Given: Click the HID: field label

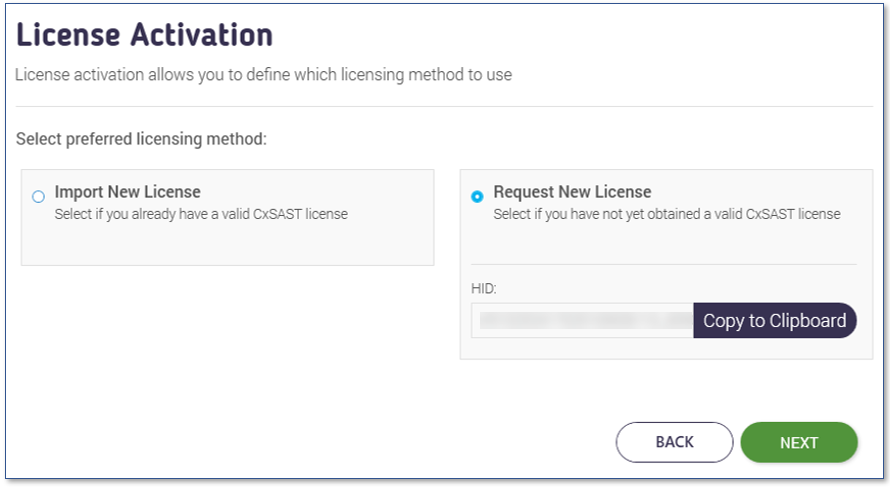Looking at the screenshot, I should coord(484,288).
